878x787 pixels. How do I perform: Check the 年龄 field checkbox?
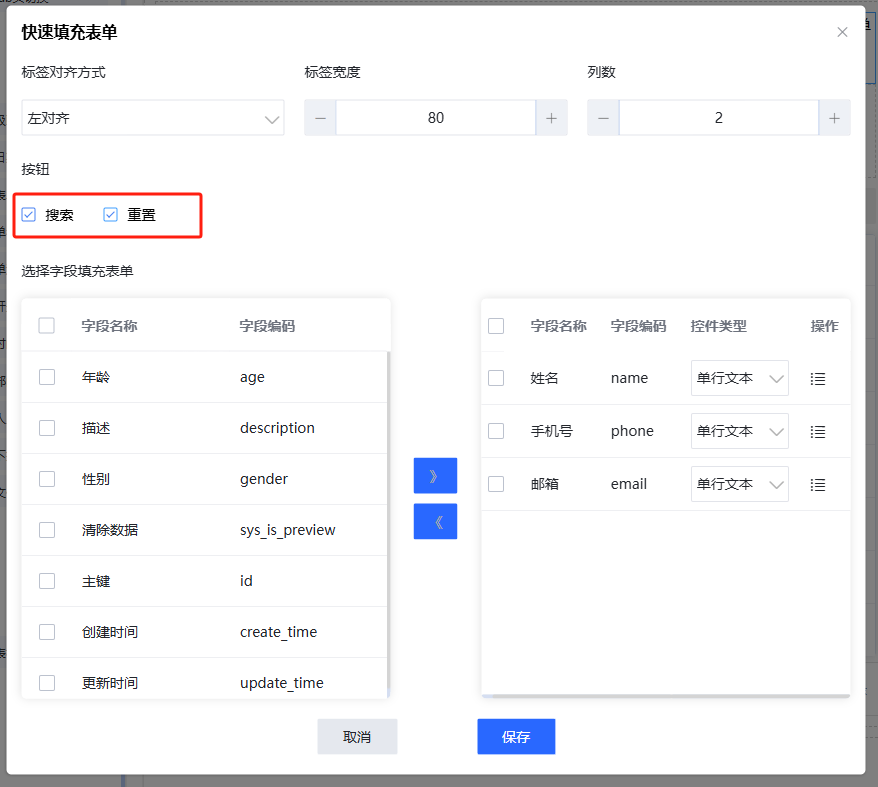(47, 377)
